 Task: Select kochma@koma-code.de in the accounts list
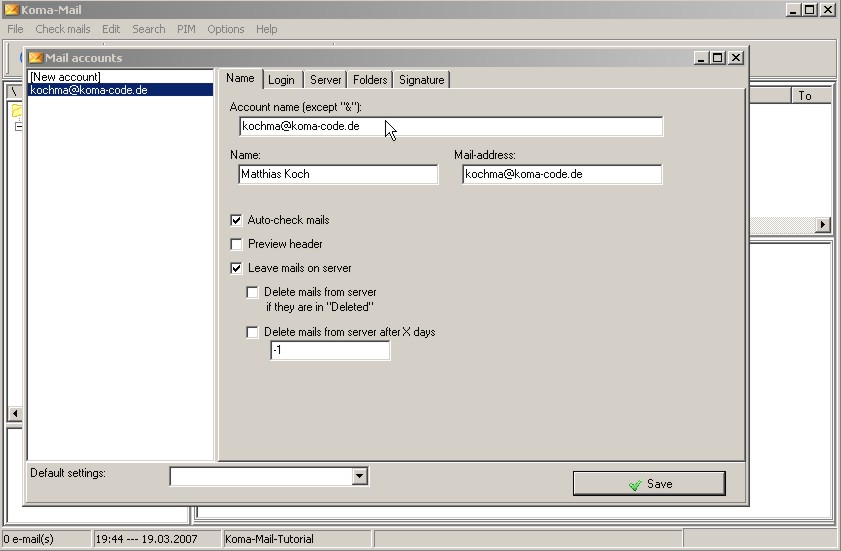point(120,90)
